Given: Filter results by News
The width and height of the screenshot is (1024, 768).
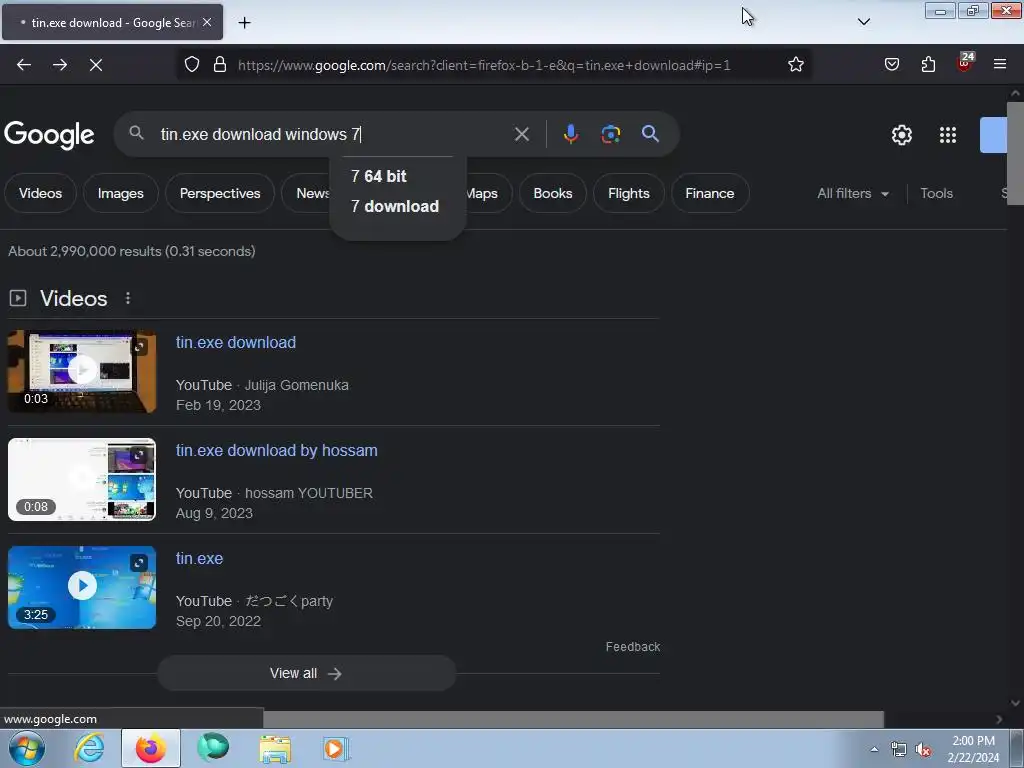Looking at the screenshot, I should coord(307,193).
